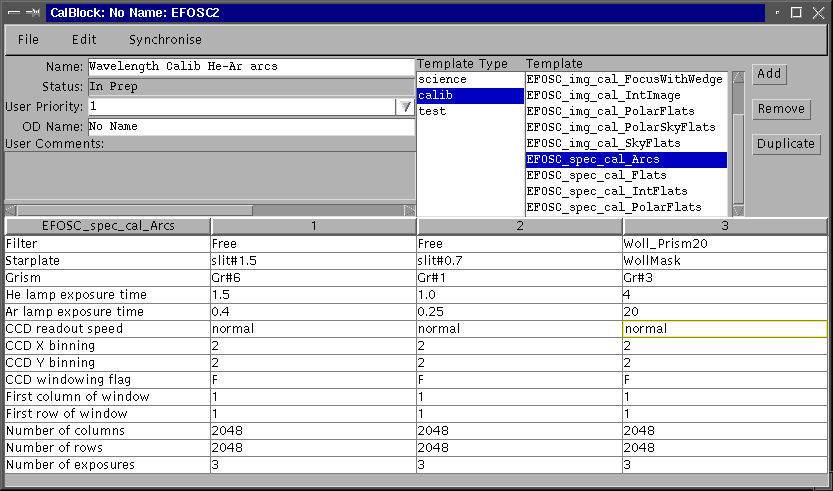833x491 pixels.
Task: Click CCD Y binning cell in column 1
Action: pyautogui.click(x=313, y=363)
